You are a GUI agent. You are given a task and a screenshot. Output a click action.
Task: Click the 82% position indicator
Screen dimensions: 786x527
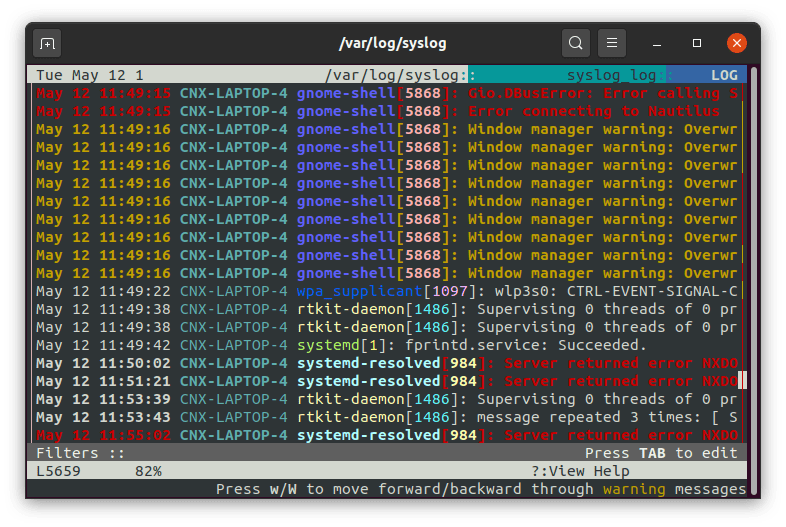click(x=148, y=471)
